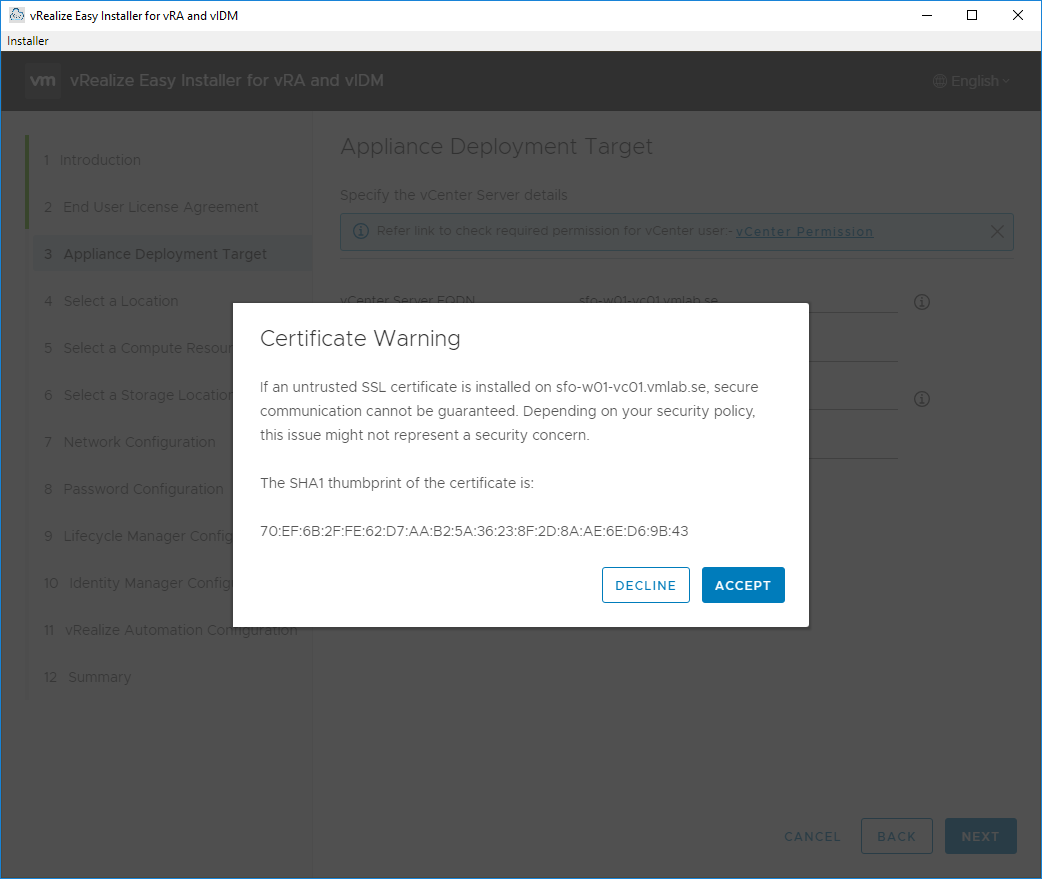Click the SHA1 thumbprint value
Screen dimensions: 1042x879
(474, 531)
